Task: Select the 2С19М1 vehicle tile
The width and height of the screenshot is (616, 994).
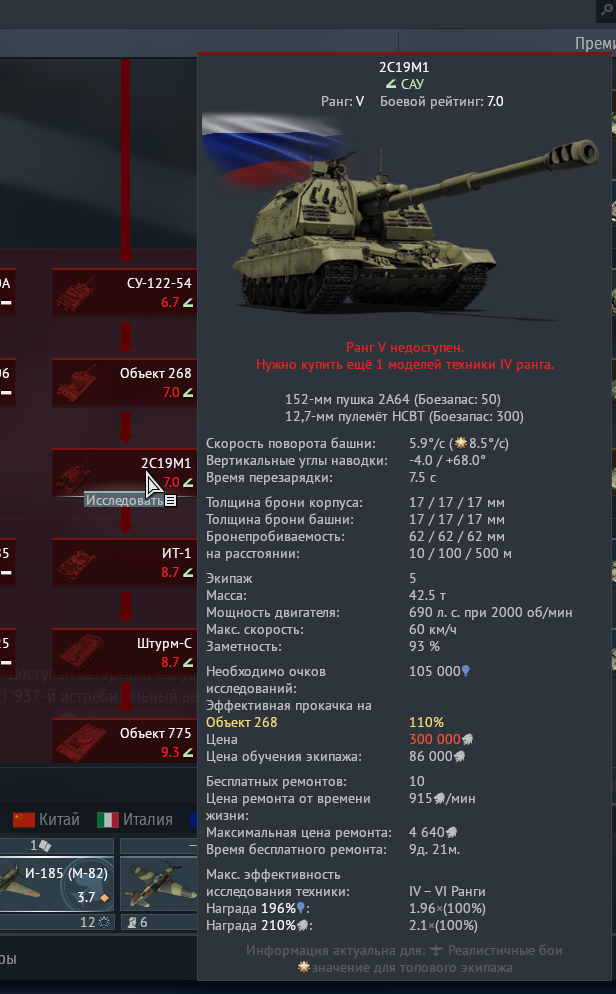Action: (x=124, y=472)
